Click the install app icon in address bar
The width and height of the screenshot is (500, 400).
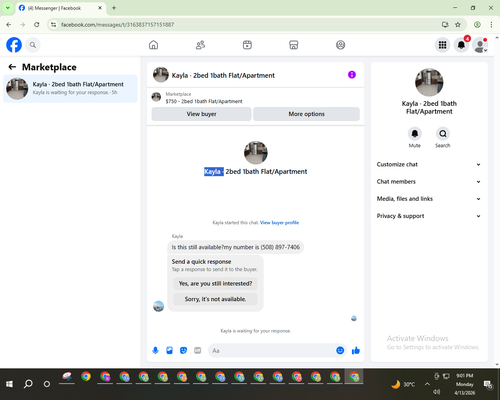445,25
